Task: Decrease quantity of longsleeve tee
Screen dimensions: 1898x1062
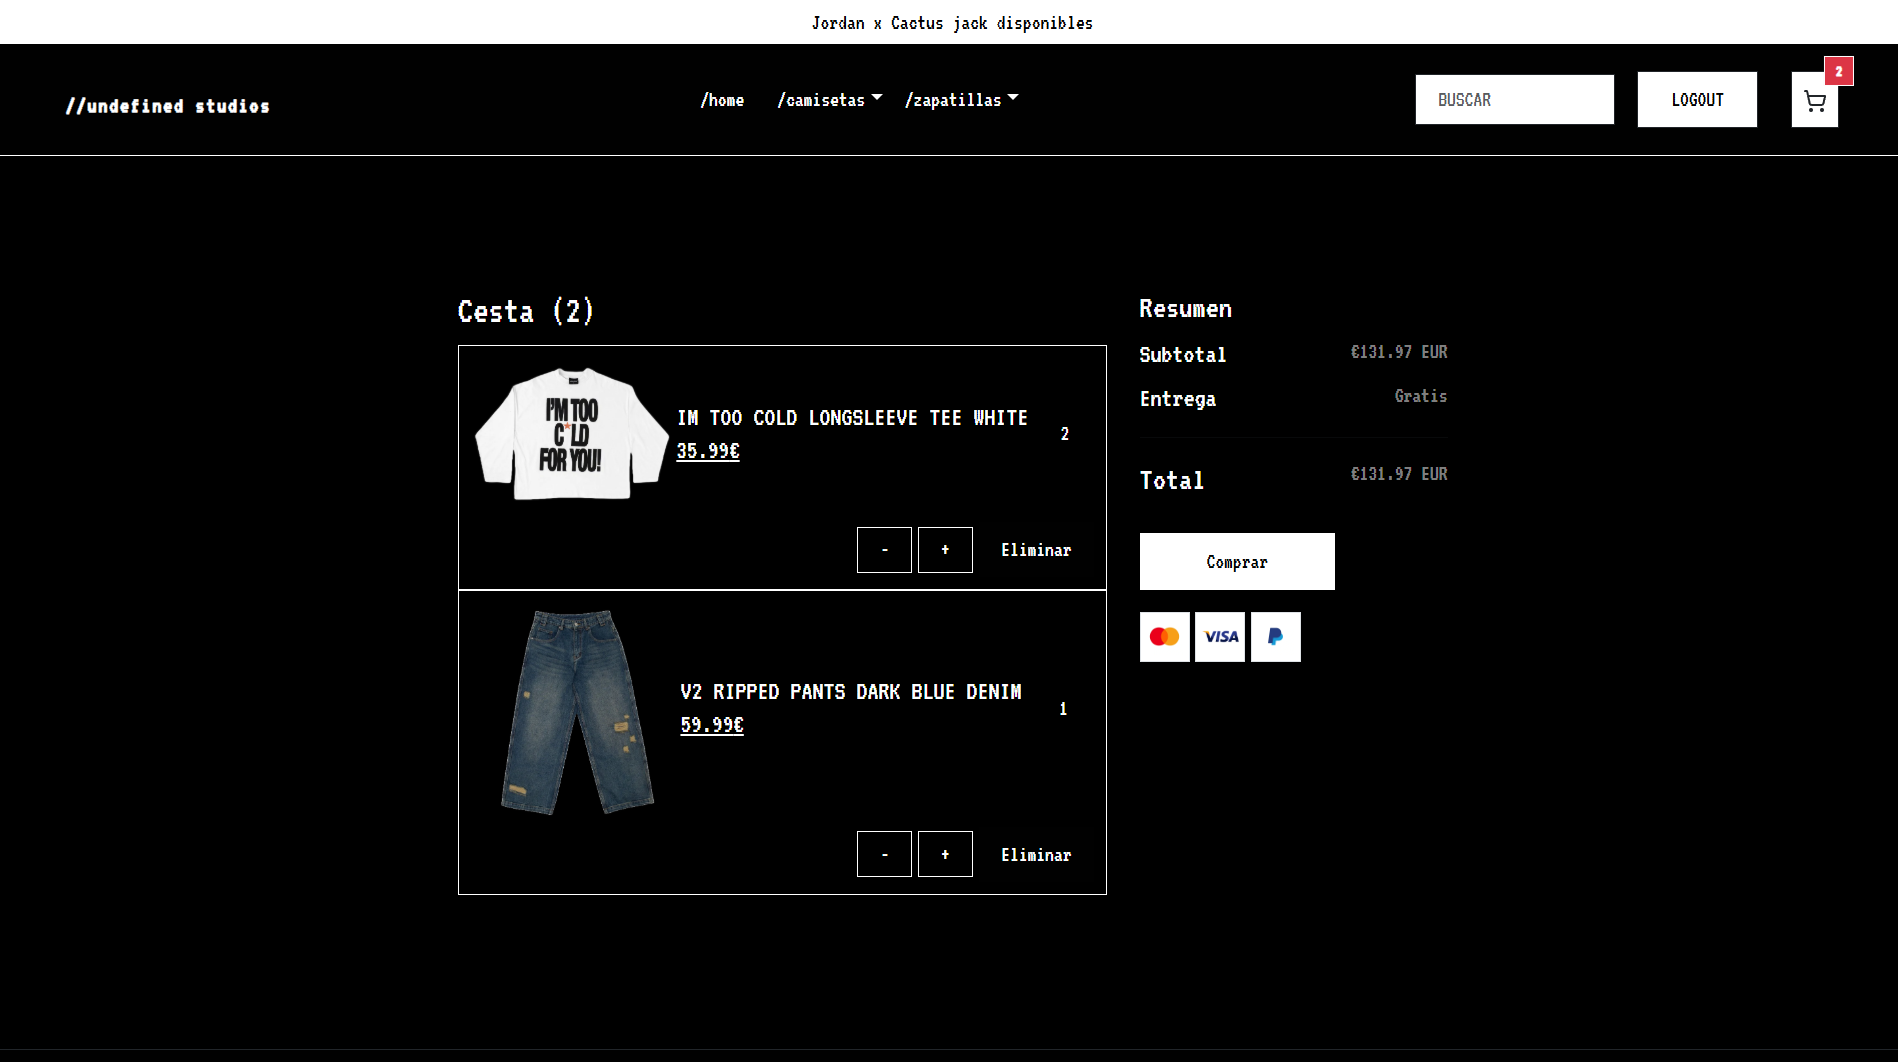Action: coord(884,550)
